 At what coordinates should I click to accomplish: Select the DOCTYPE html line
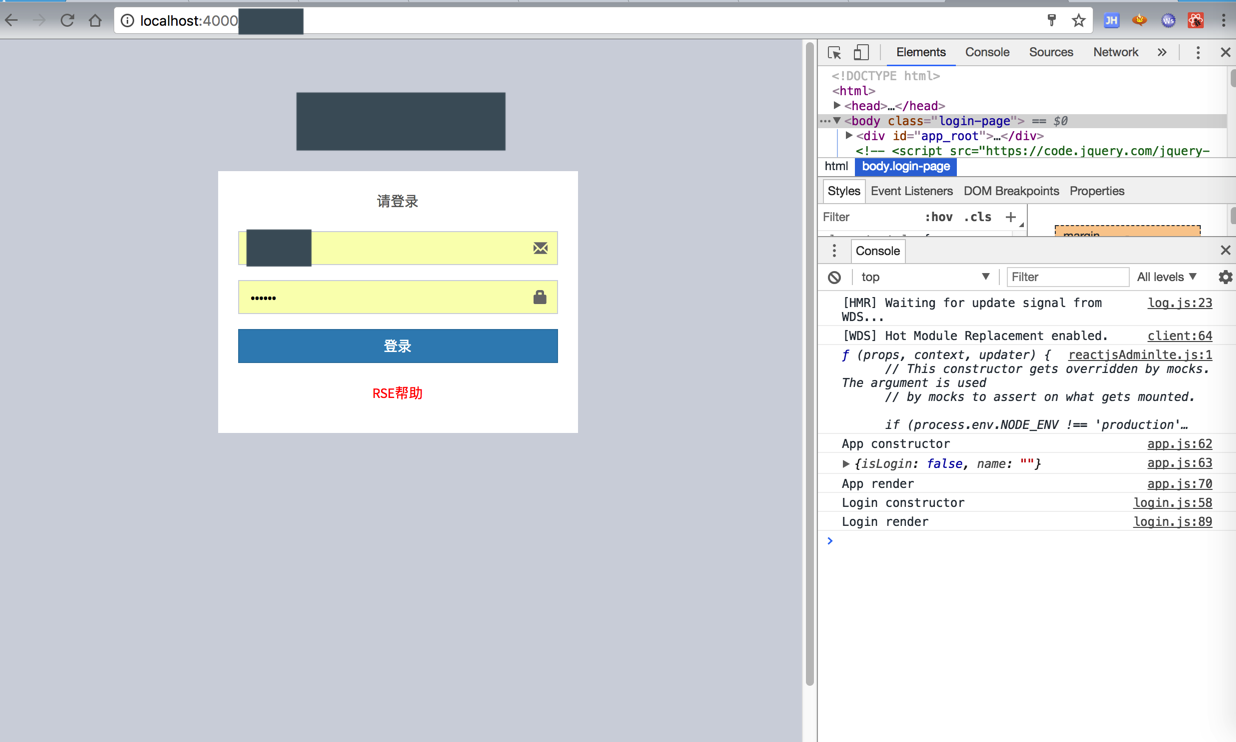[886, 76]
